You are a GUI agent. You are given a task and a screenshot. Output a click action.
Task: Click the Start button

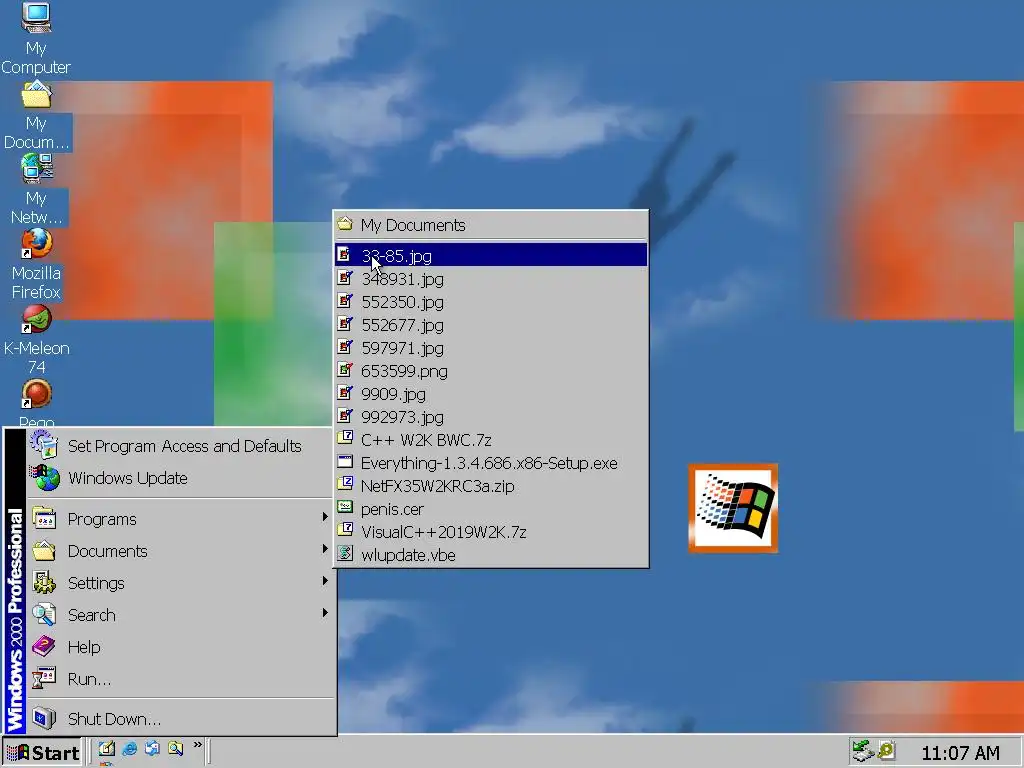pos(42,752)
